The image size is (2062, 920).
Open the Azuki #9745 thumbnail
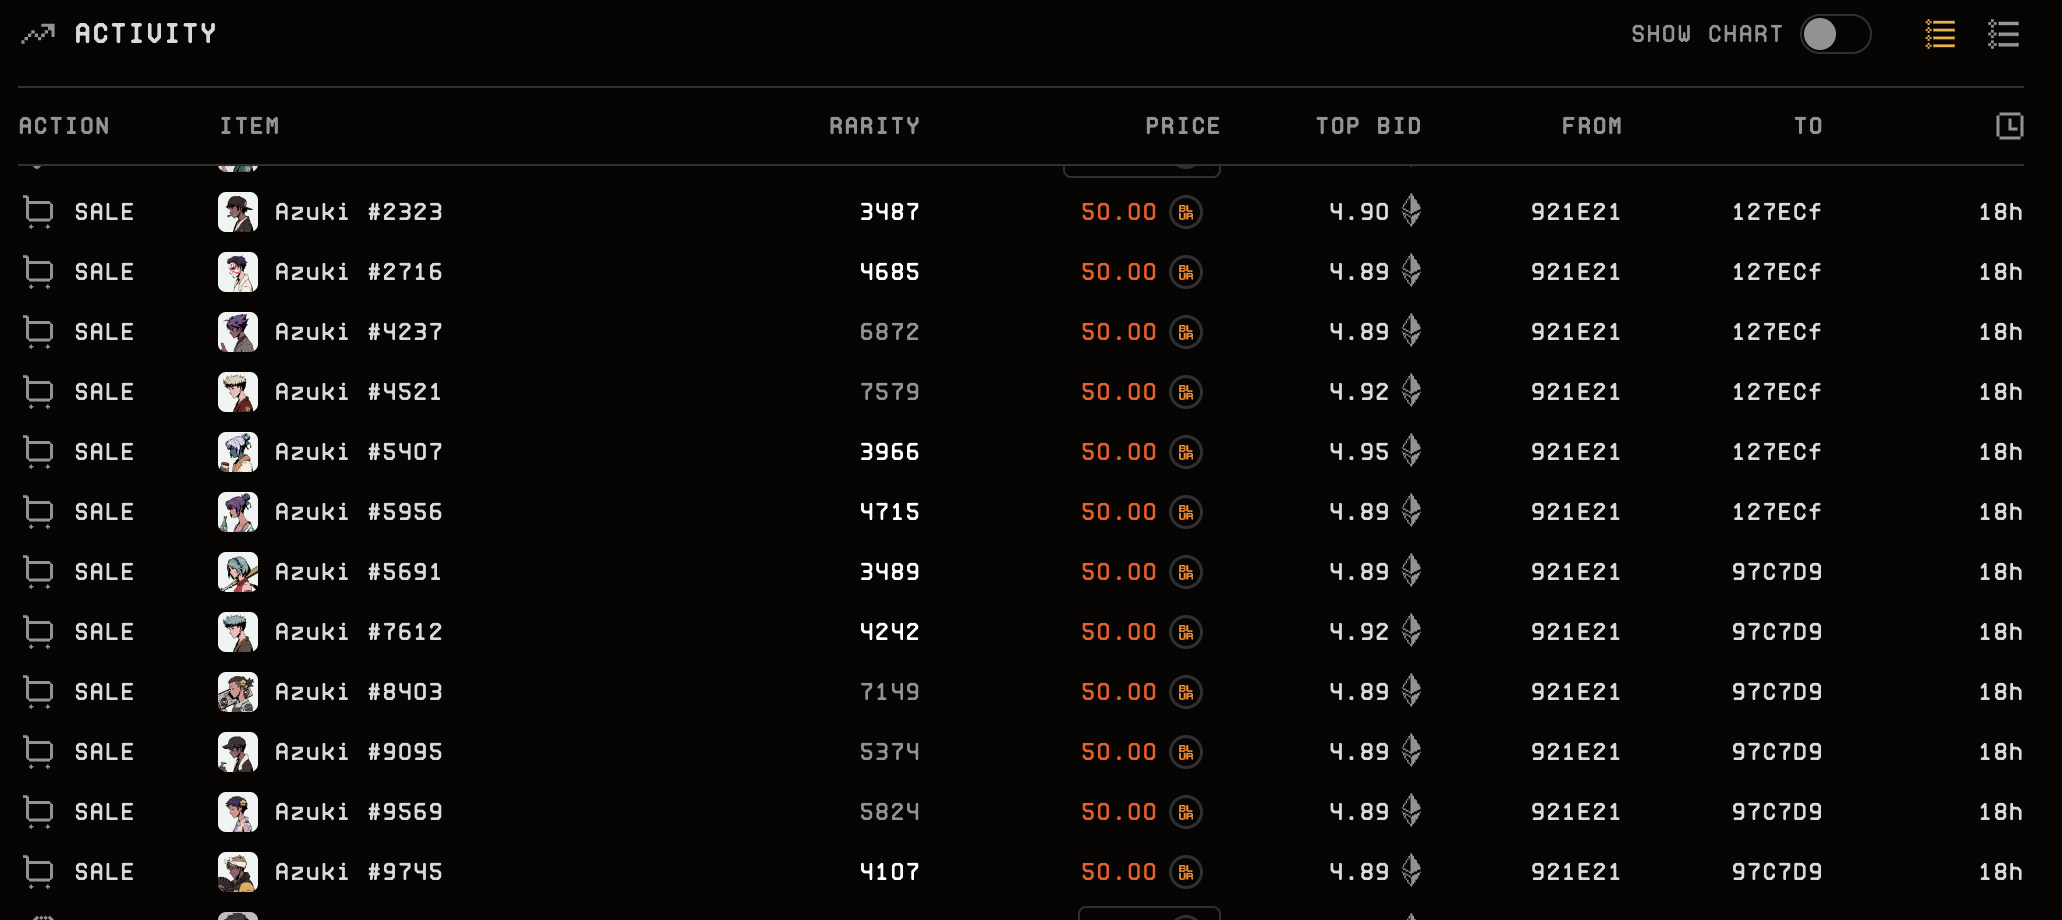(238, 872)
